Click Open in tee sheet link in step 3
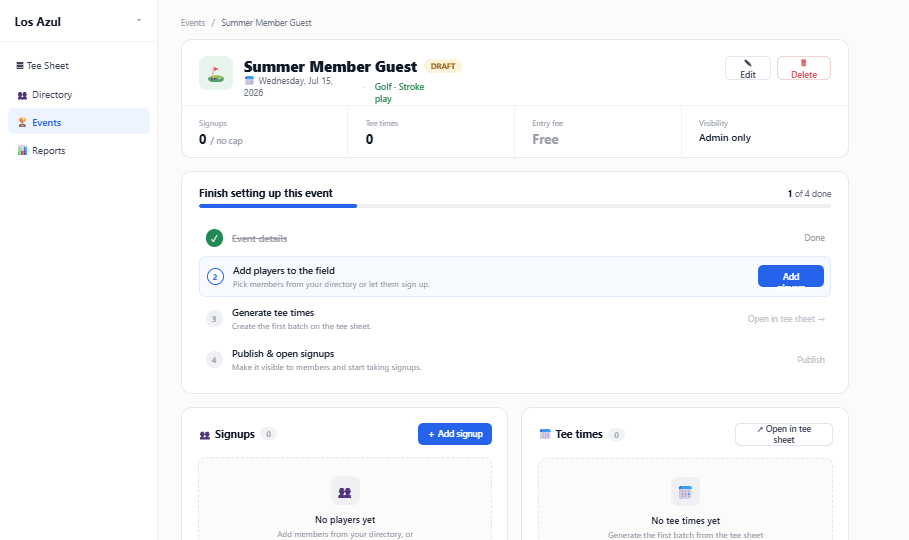The image size is (909, 540). 786,318
